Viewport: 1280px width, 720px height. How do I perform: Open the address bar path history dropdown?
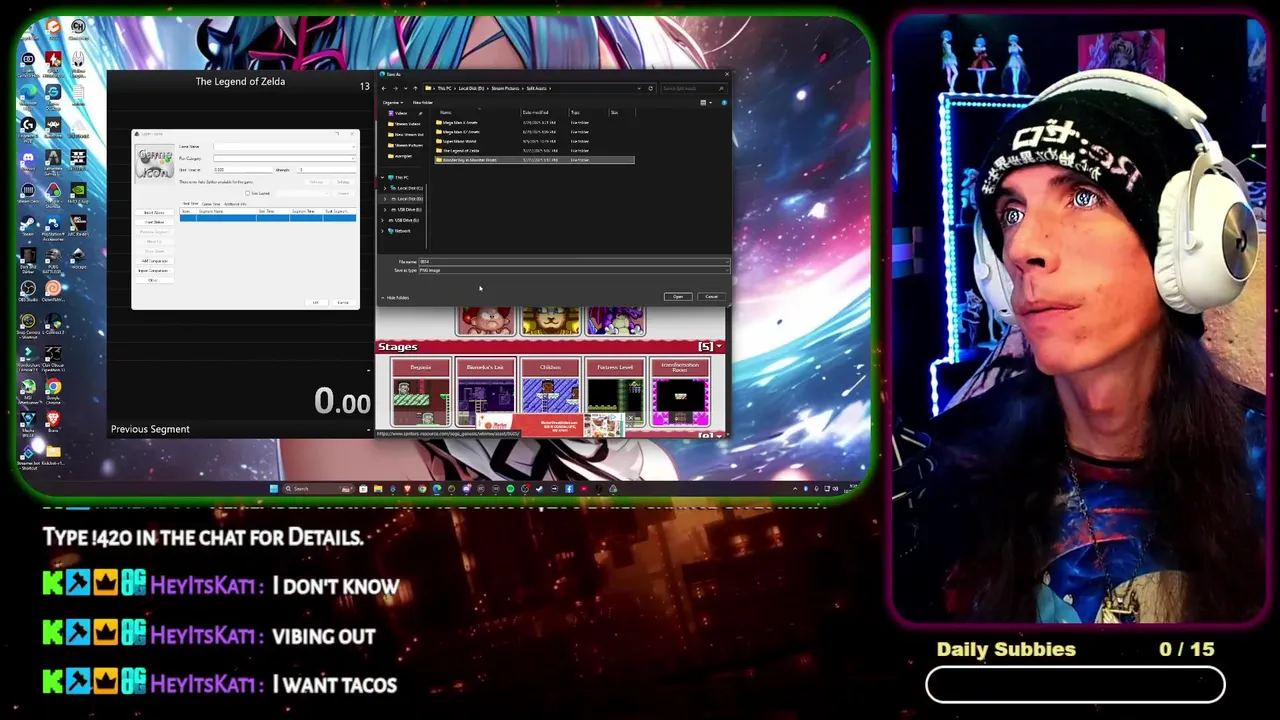(x=639, y=88)
